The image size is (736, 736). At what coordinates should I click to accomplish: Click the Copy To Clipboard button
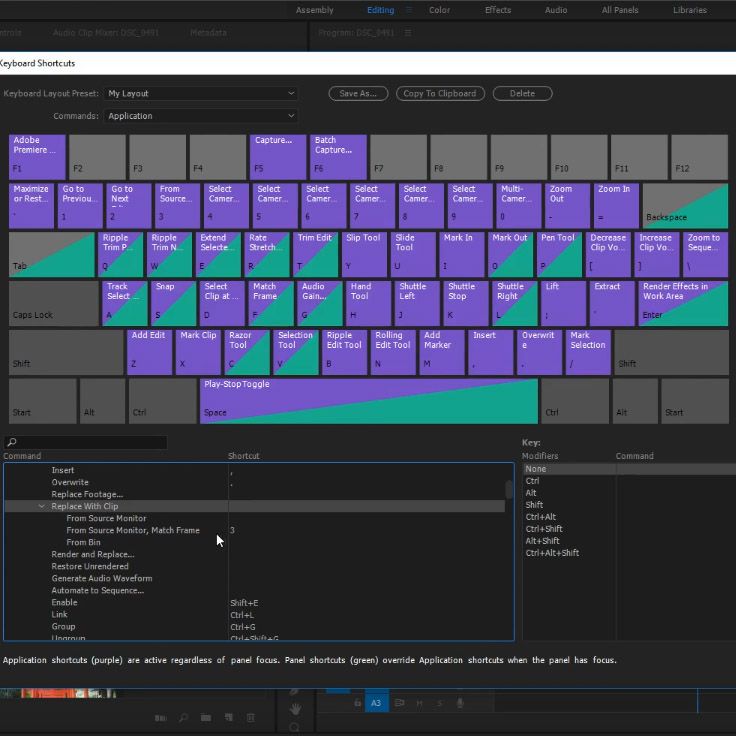tap(440, 93)
